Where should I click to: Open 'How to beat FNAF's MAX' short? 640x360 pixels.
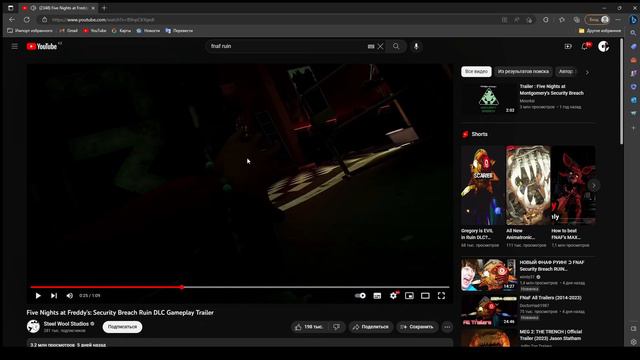click(573, 185)
